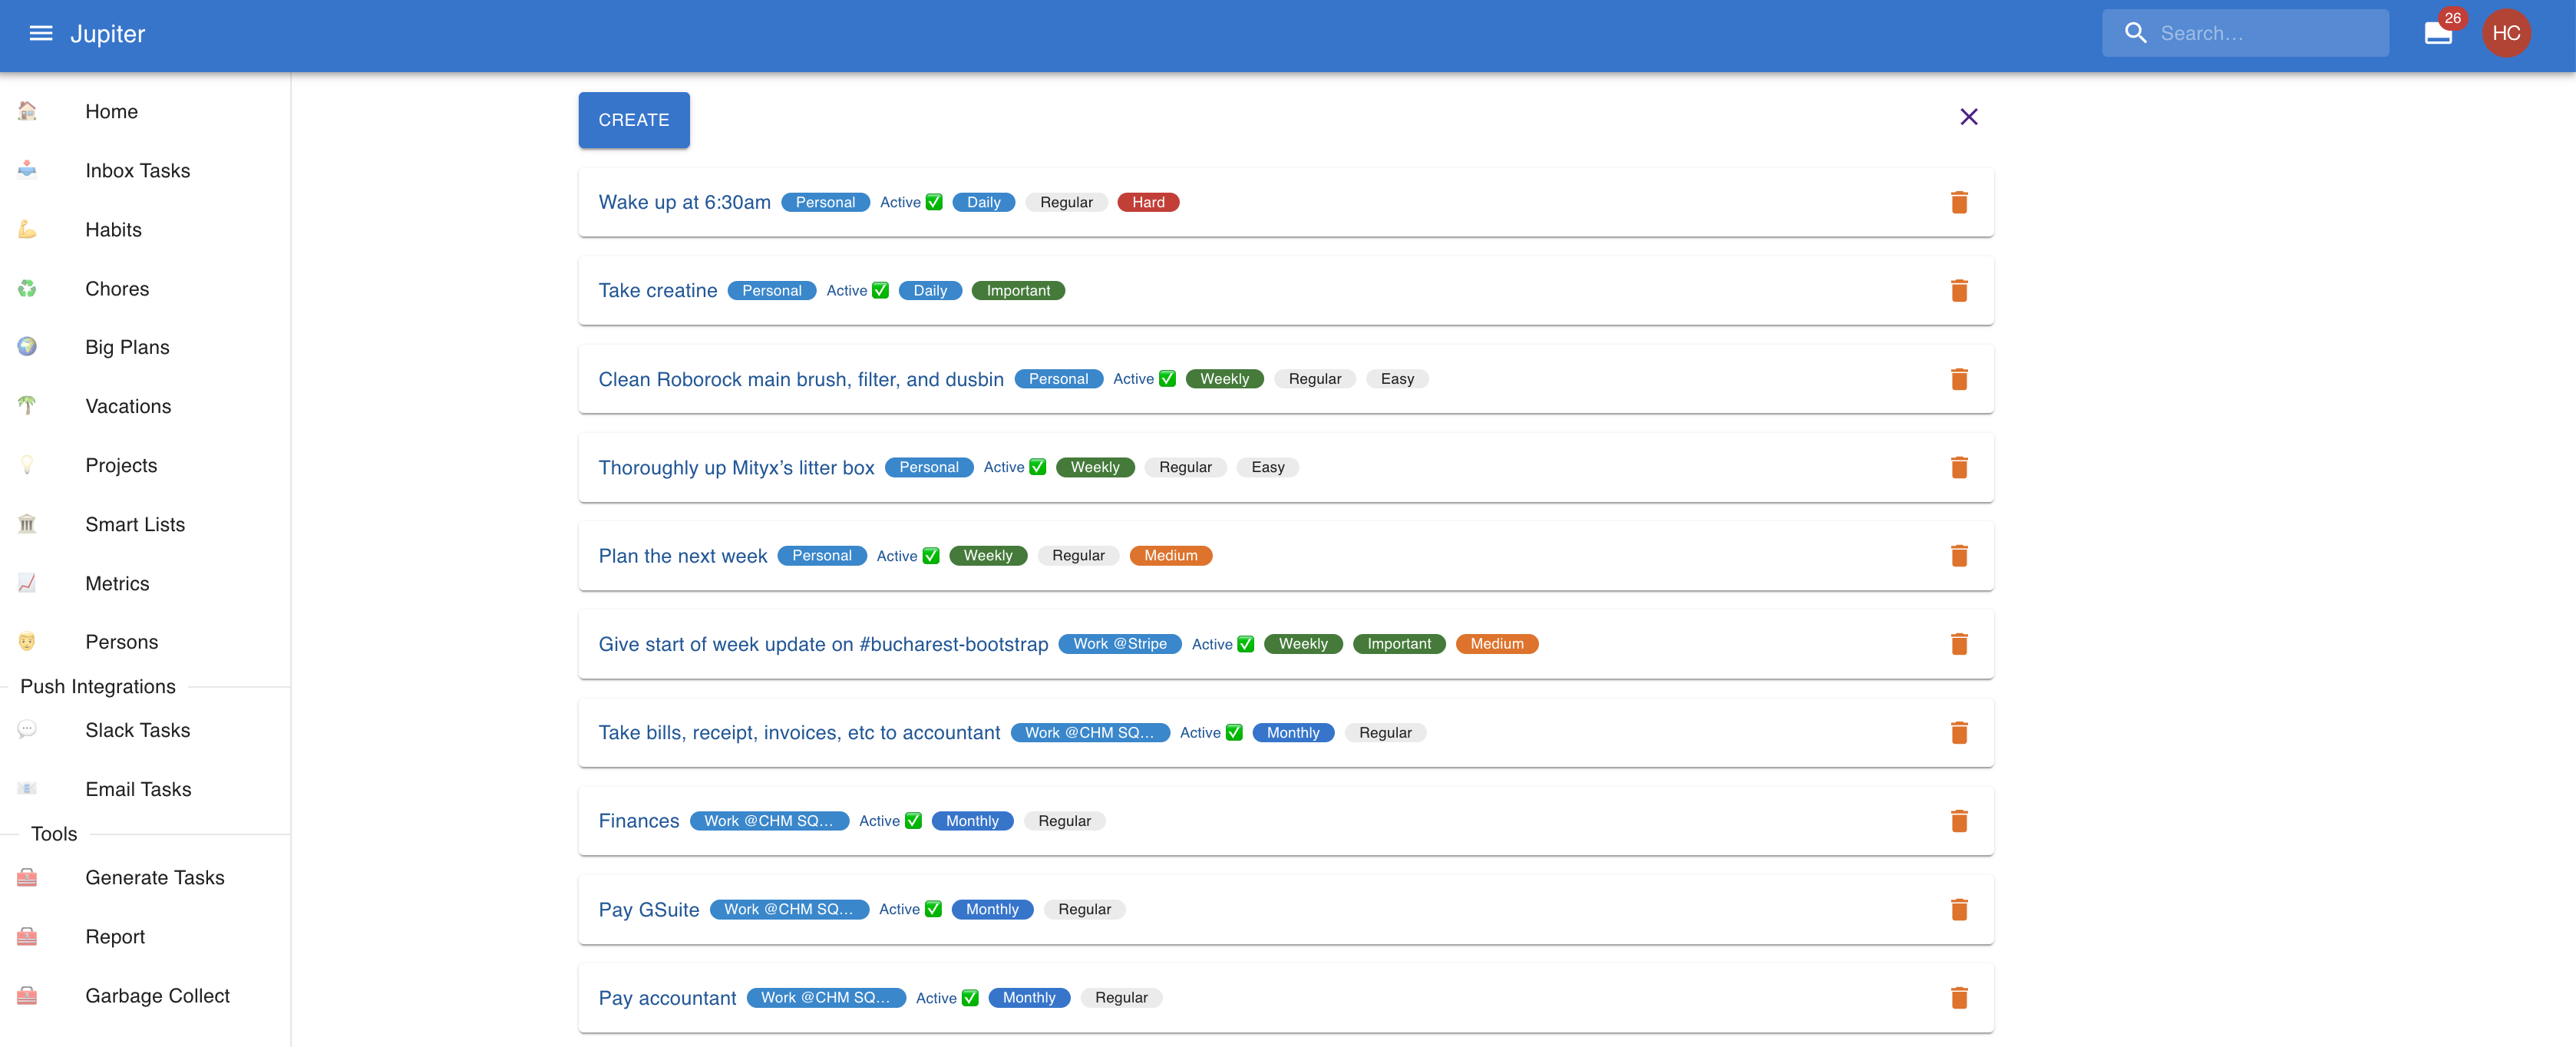
Task: Select Garbage Collect tool
Action: click(x=157, y=996)
